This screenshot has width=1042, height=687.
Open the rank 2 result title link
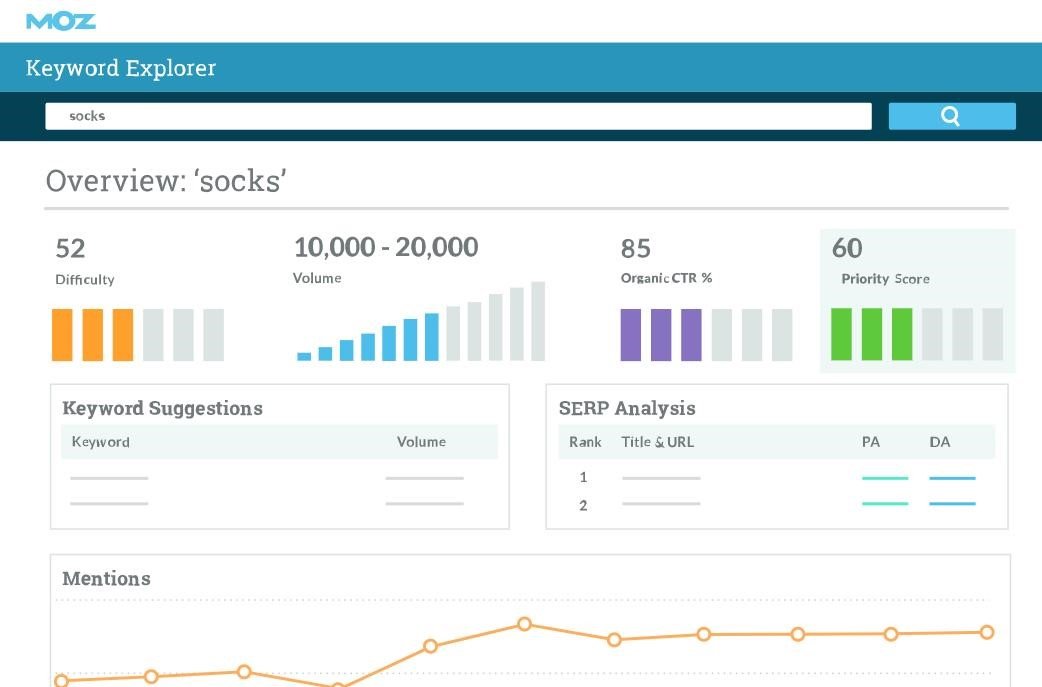point(661,504)
